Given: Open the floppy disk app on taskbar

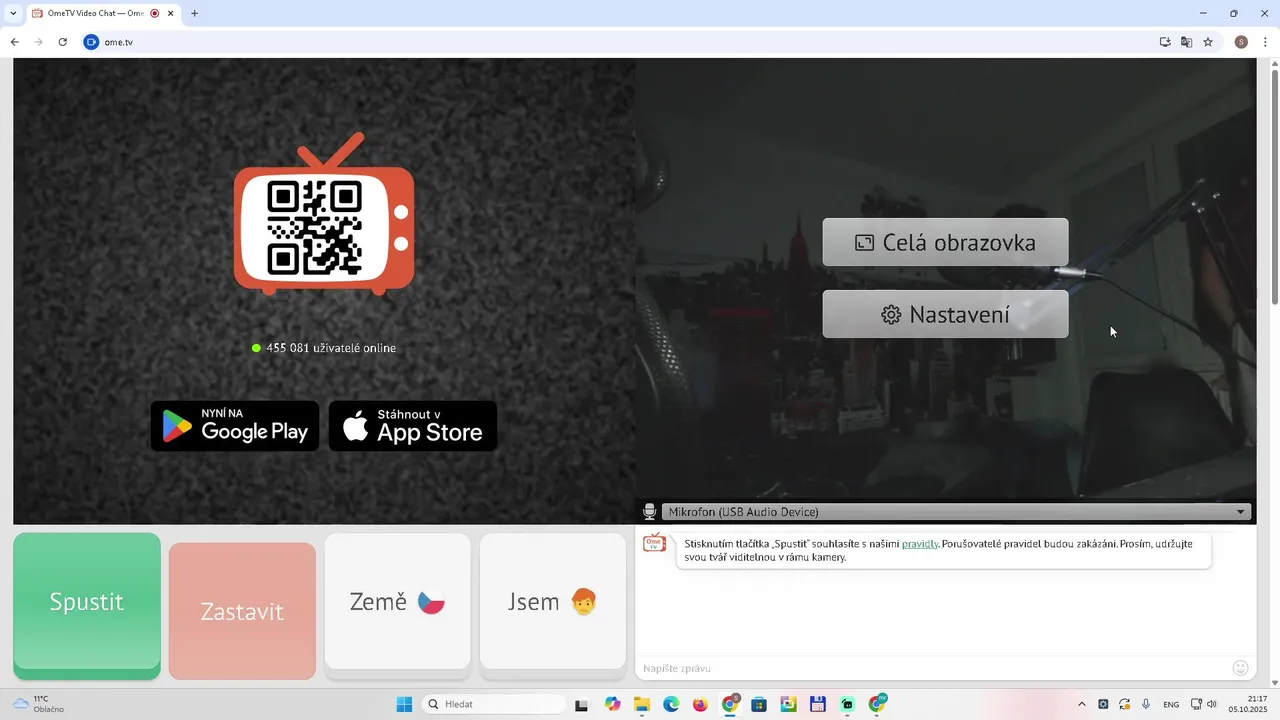Looking at the screenshot, I should point(818,704).
